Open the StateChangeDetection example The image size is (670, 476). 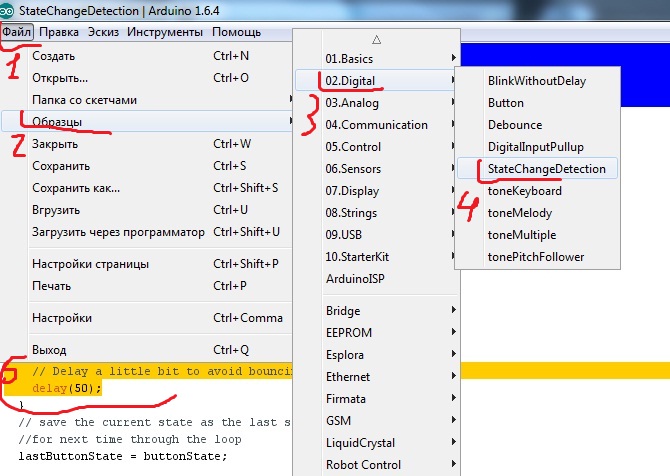click(x=546, y=169)
